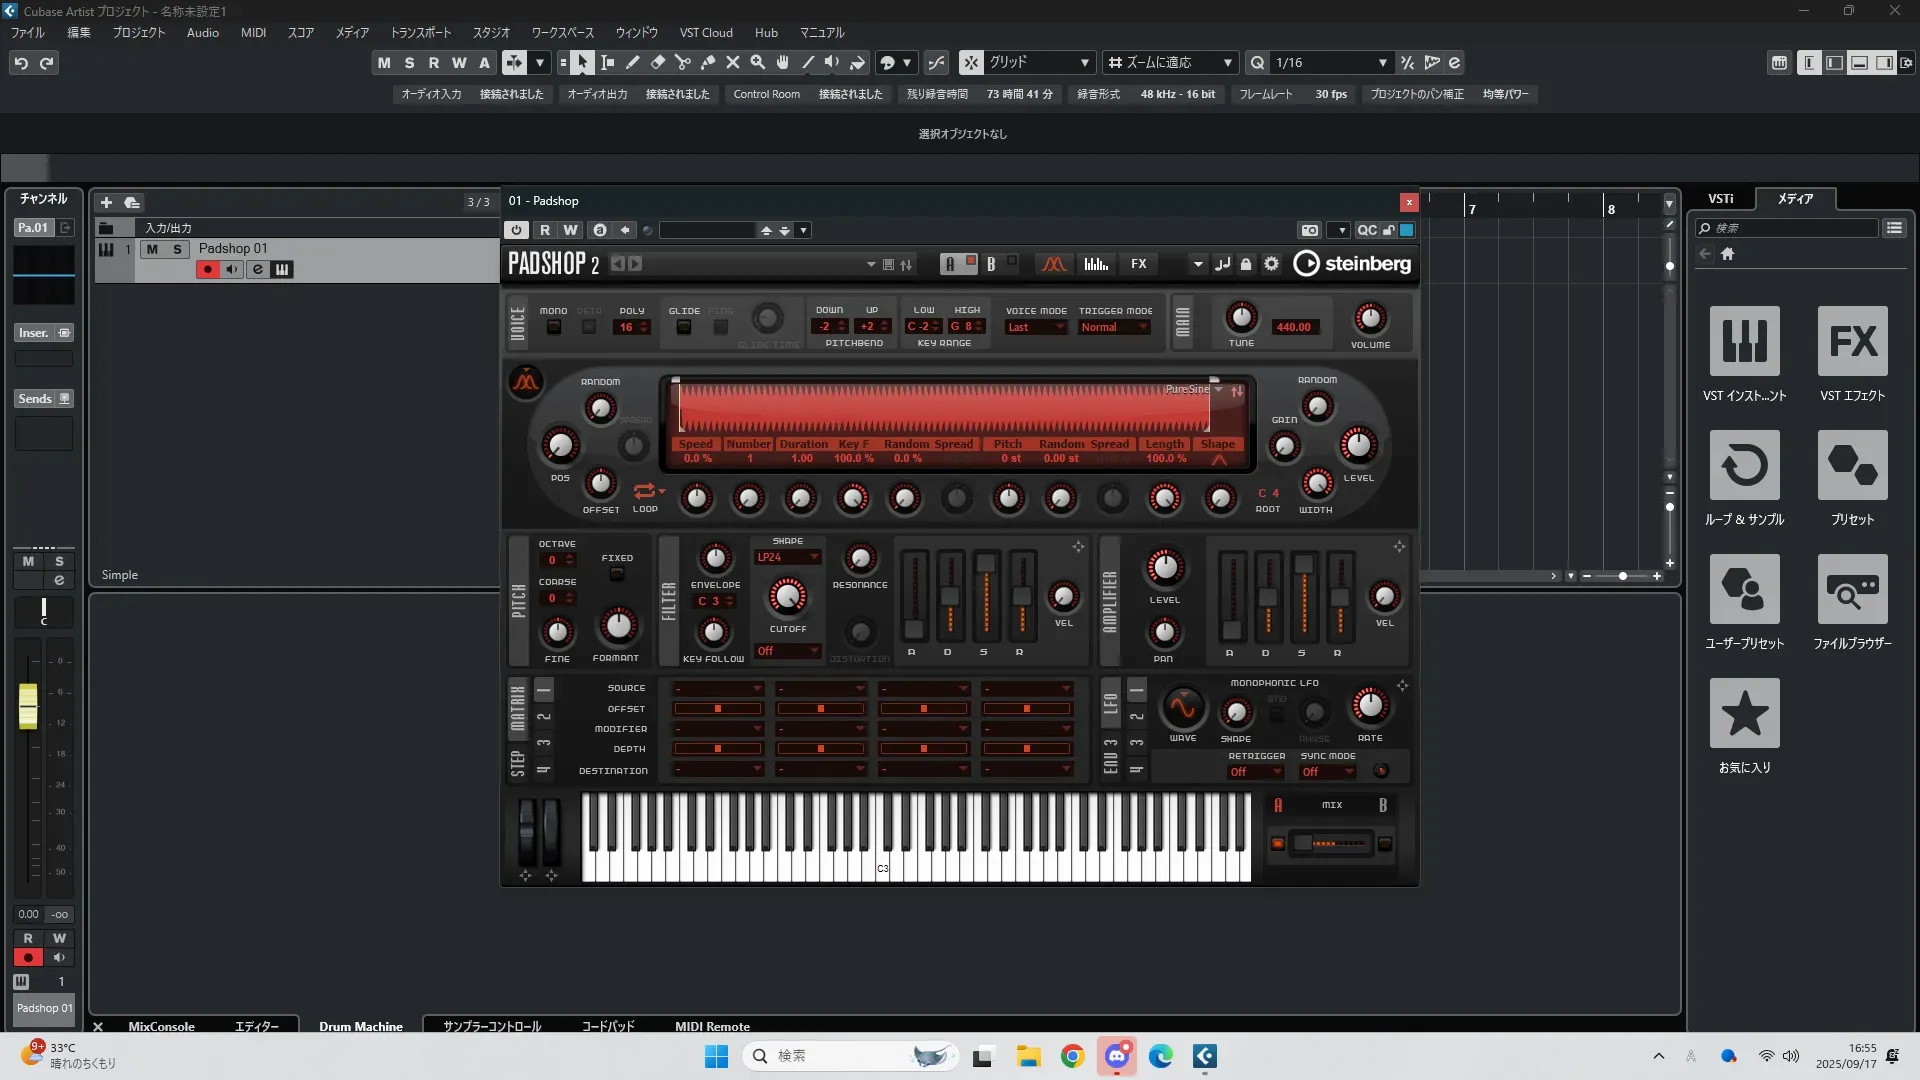Screen dimensions: 1920x1080
Task: Click the Inserts section header button
Action: (x=34, y=333)
